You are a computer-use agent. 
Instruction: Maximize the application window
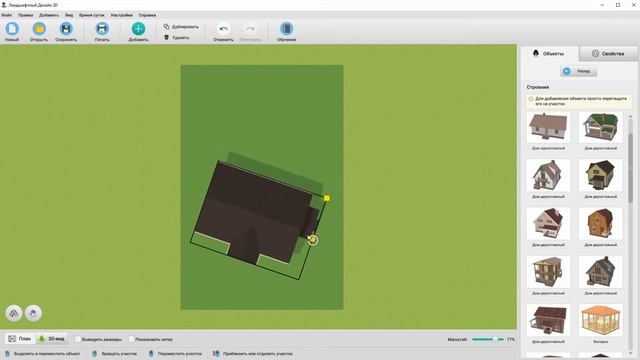coord(618,5)
